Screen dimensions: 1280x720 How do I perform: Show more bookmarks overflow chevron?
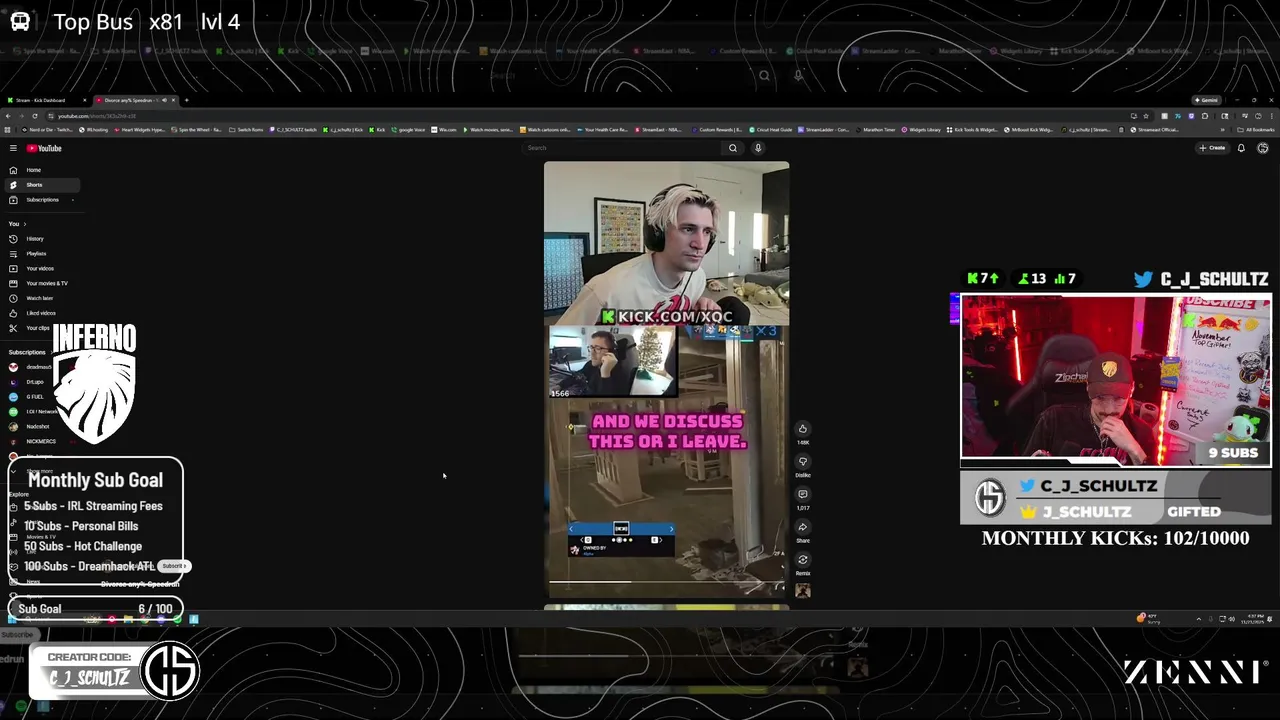click(1222, 130)
